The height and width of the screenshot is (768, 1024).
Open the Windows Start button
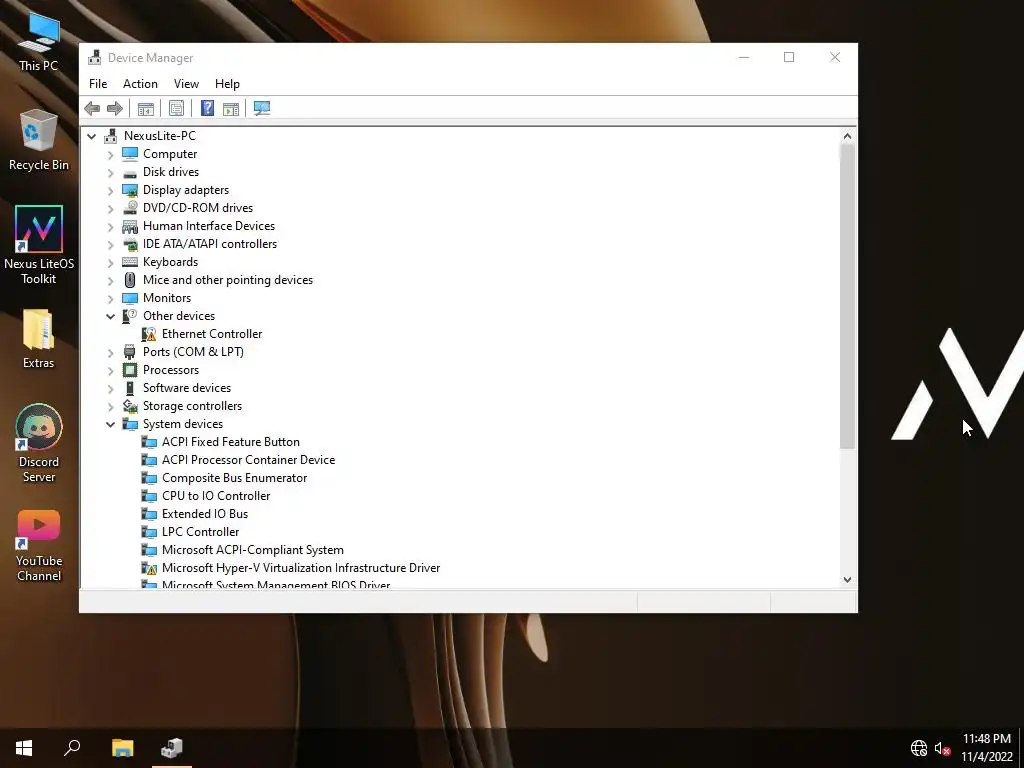click(x=24, y=748)
